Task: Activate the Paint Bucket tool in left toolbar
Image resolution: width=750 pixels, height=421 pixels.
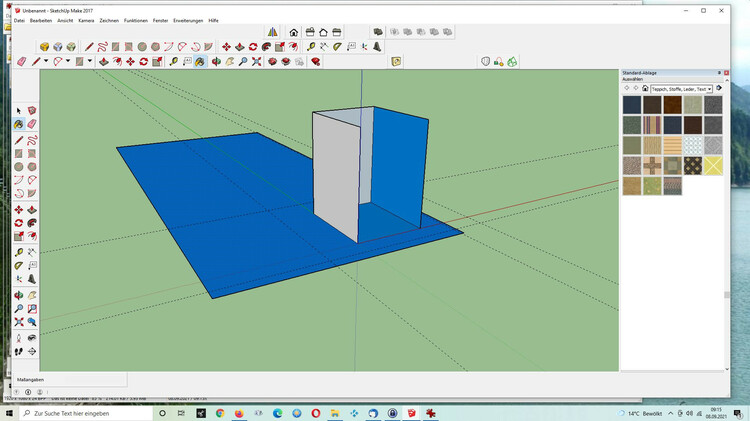Action: point(19,125)
